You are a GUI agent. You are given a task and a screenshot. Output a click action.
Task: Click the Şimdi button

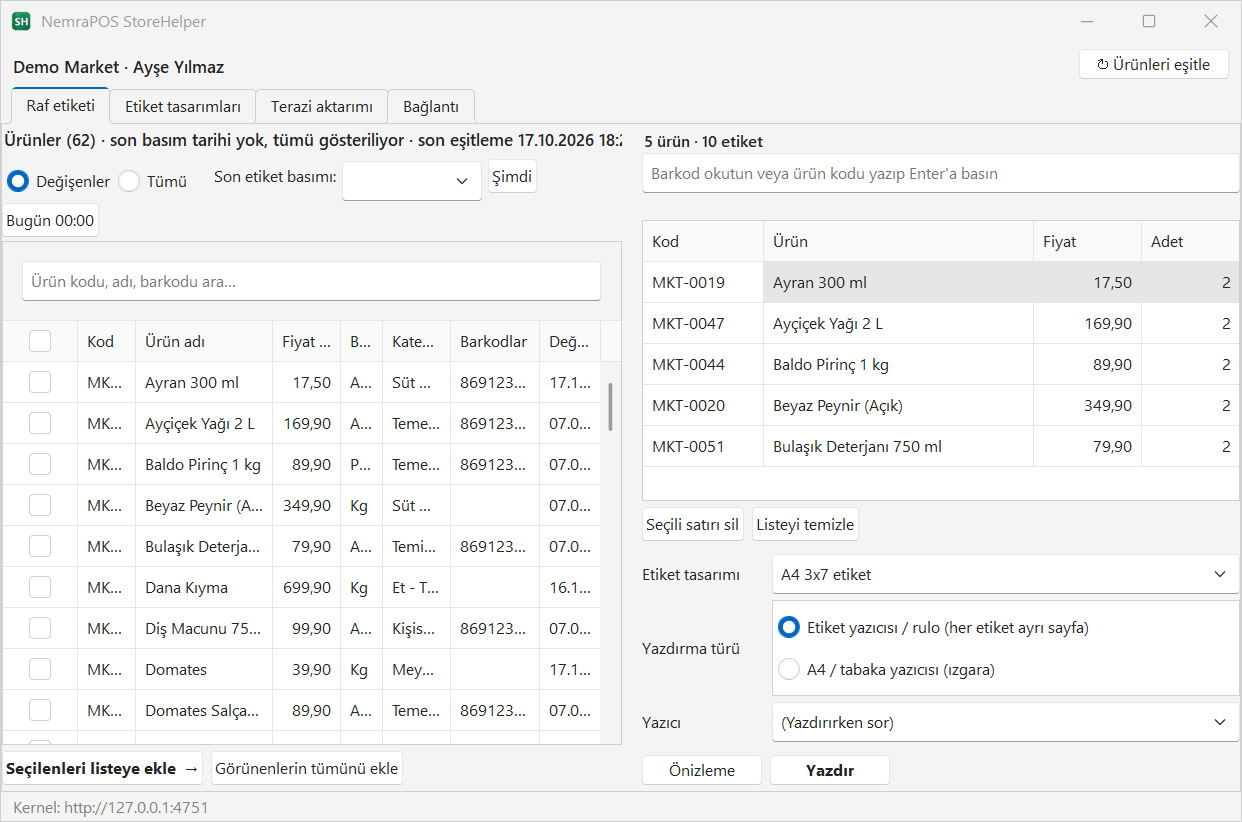[512, 177]
